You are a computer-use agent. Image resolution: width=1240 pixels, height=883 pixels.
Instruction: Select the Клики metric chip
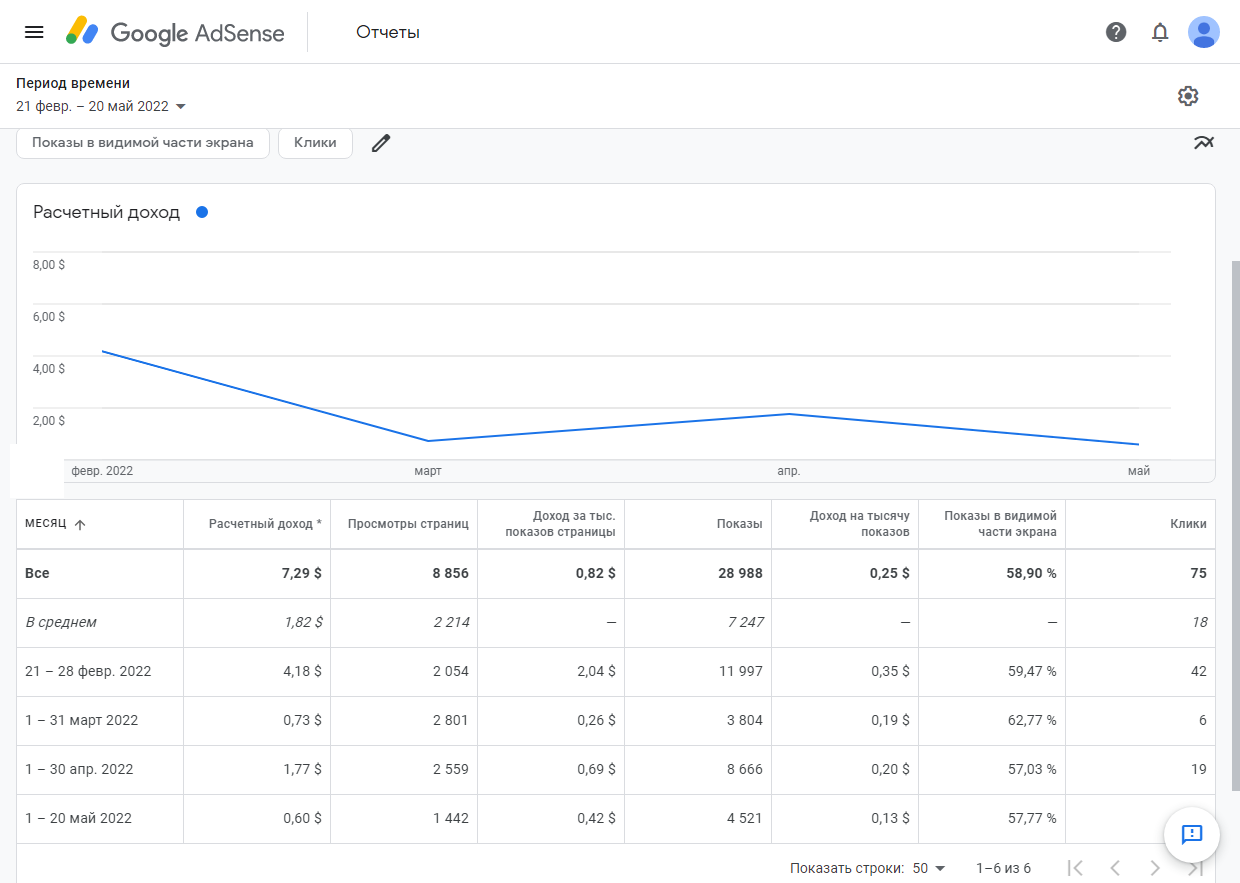(315, 142)
